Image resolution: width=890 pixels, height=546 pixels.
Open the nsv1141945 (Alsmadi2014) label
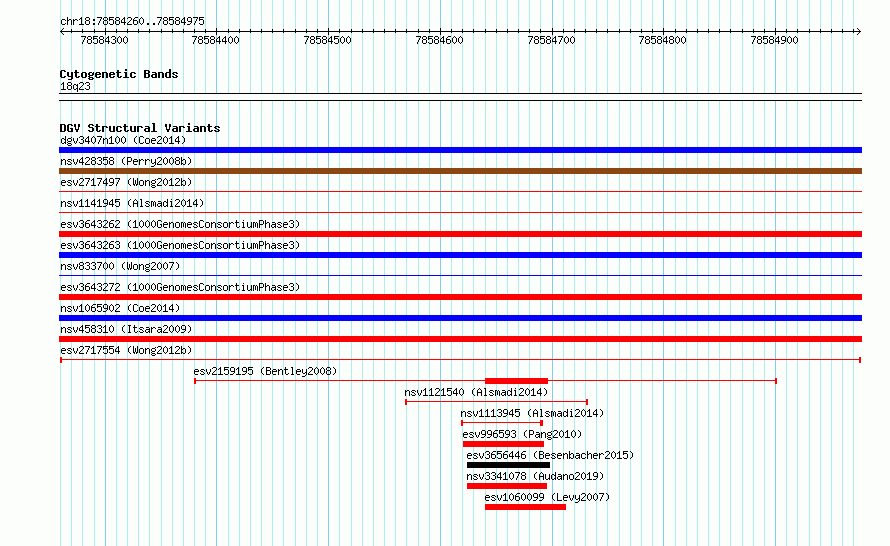point(132,203)
